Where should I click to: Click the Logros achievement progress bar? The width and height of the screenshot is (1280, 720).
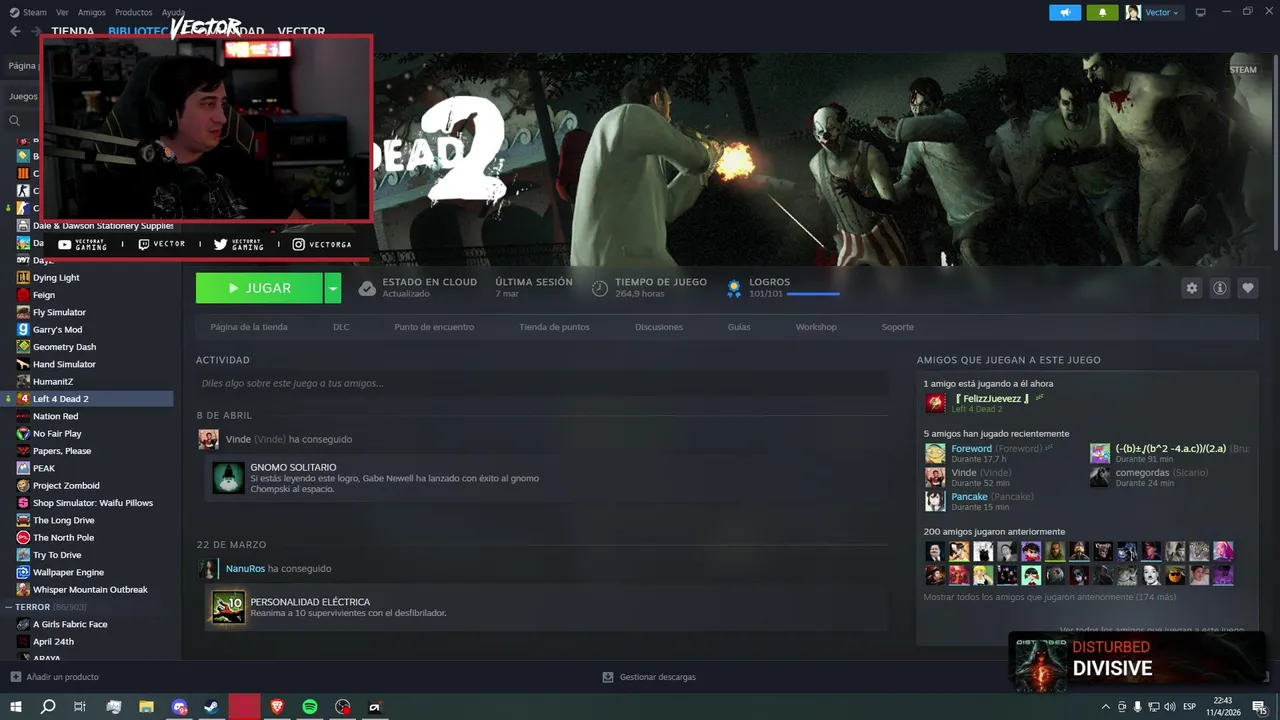tap(813, 294)
